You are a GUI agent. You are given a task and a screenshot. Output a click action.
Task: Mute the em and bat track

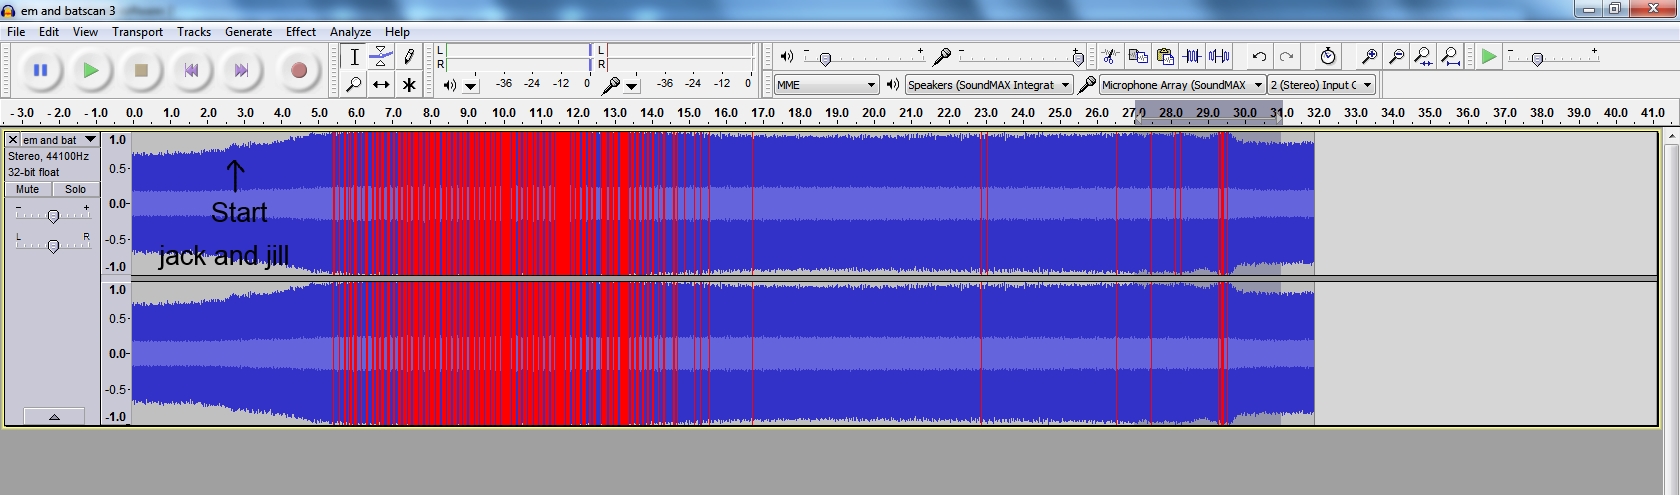pos(28,189)
